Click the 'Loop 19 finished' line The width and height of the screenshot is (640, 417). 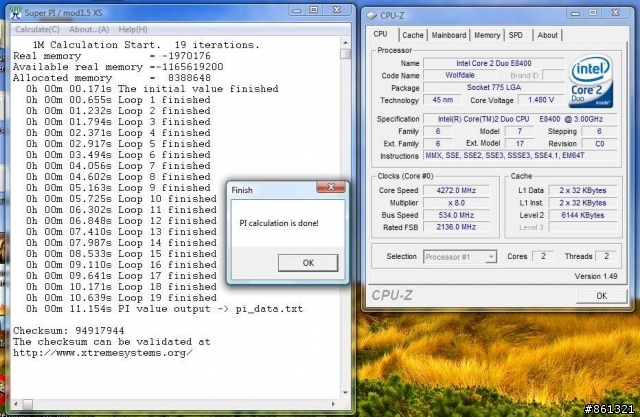(x=121, y=298)
